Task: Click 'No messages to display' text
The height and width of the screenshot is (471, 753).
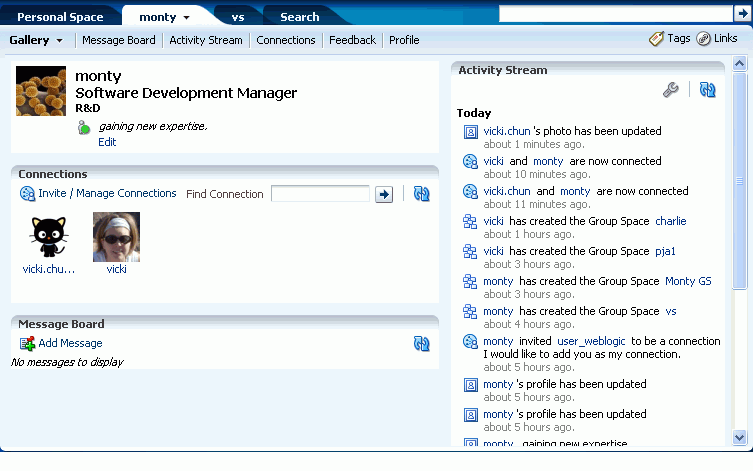Action: click(67, 362)
